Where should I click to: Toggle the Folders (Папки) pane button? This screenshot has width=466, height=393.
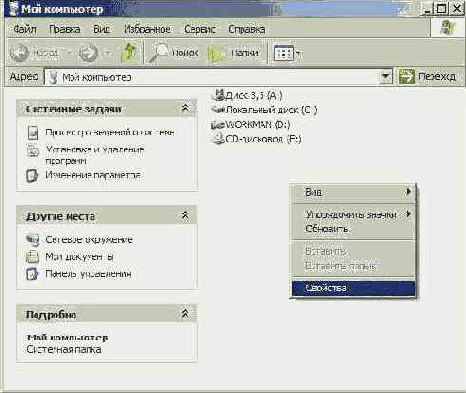234,53
